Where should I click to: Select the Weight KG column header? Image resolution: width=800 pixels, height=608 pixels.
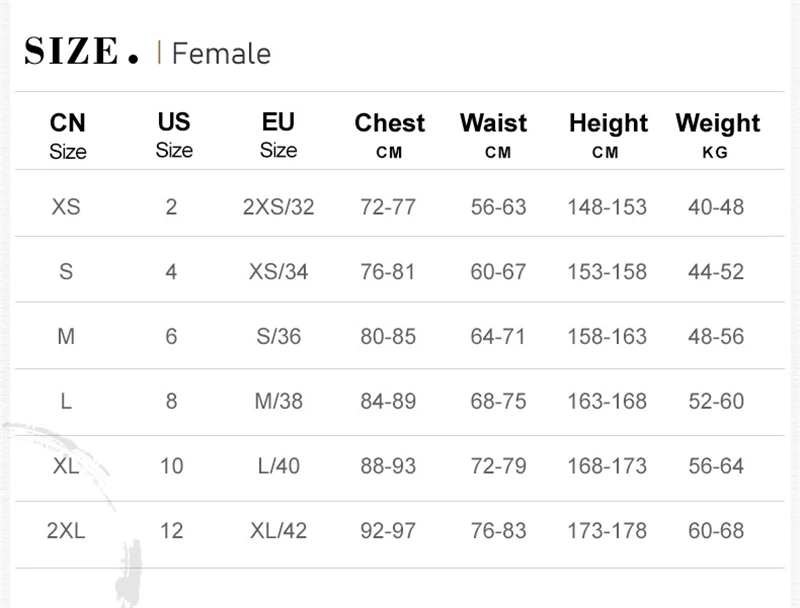717,135
